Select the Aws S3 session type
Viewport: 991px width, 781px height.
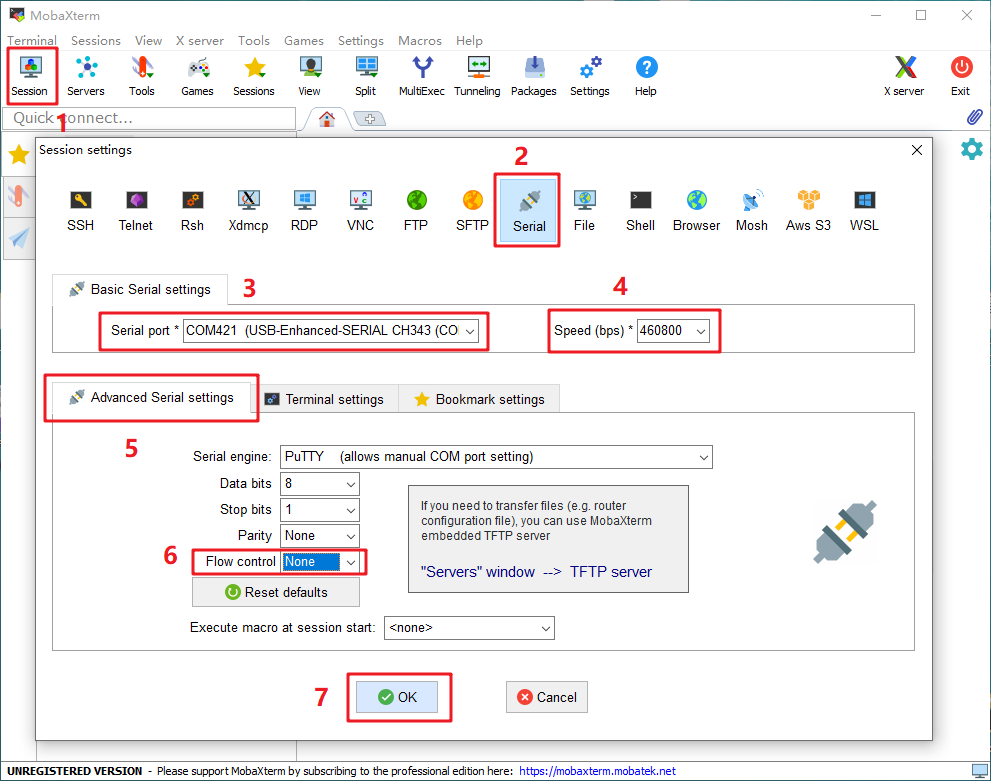point(808,209)
